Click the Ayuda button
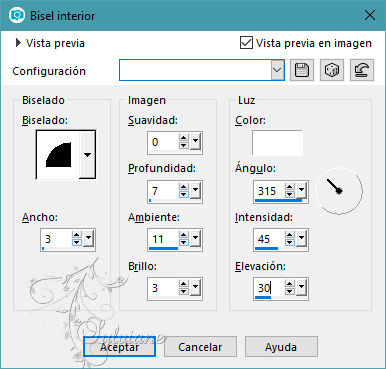Viewport: 386px width, 369px height. click(x=281, y=347)
